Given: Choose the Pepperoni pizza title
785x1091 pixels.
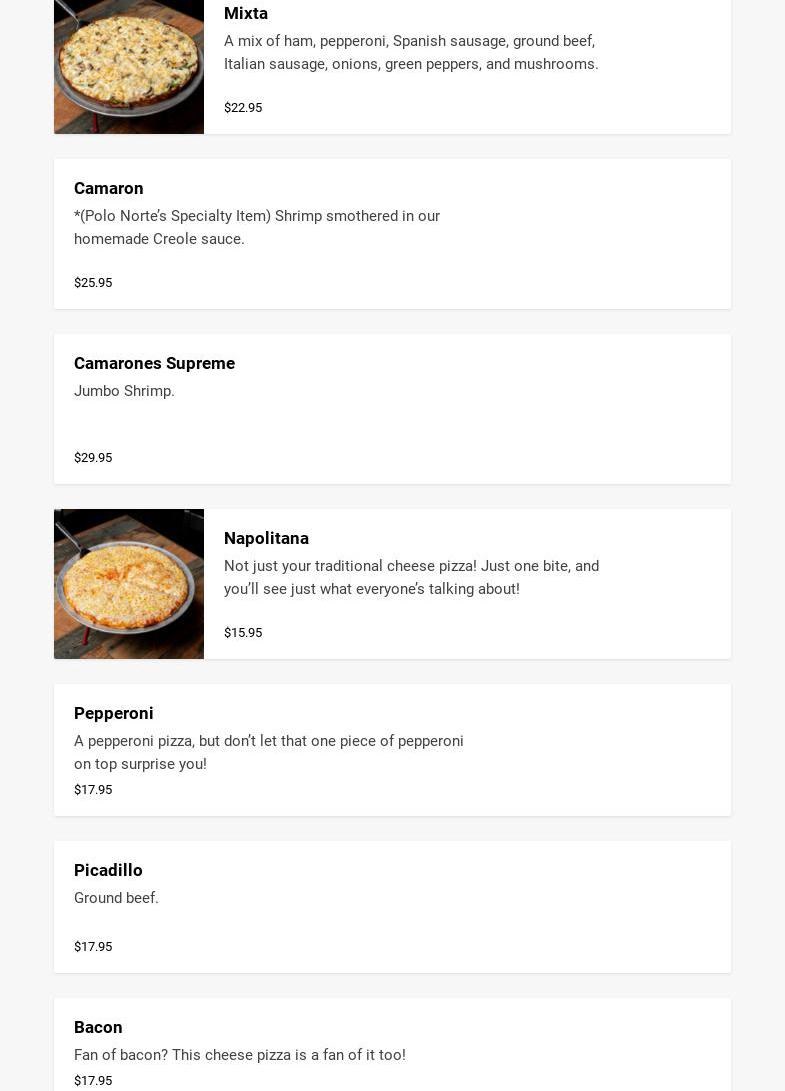Looking at the screenshot, I should pyautogui.click(x=114, y=713).
